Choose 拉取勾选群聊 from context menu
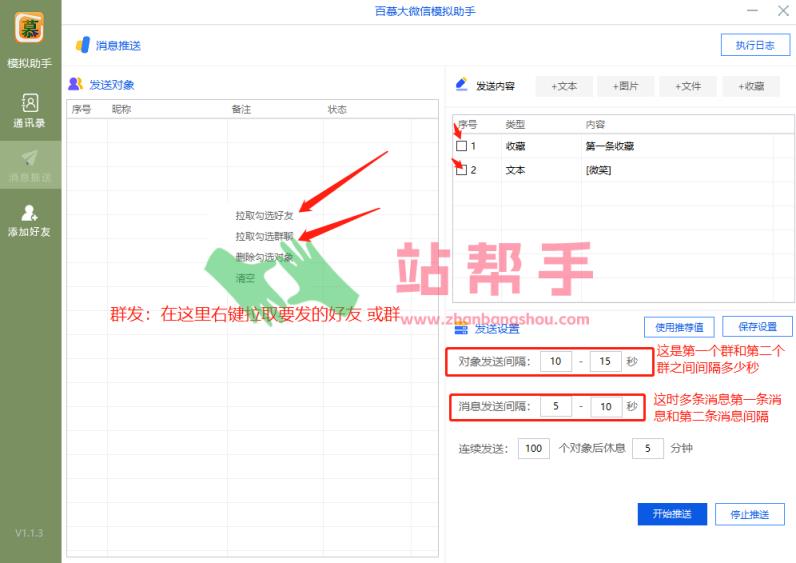This screenshot has height=563, width=796. point(264,237)
